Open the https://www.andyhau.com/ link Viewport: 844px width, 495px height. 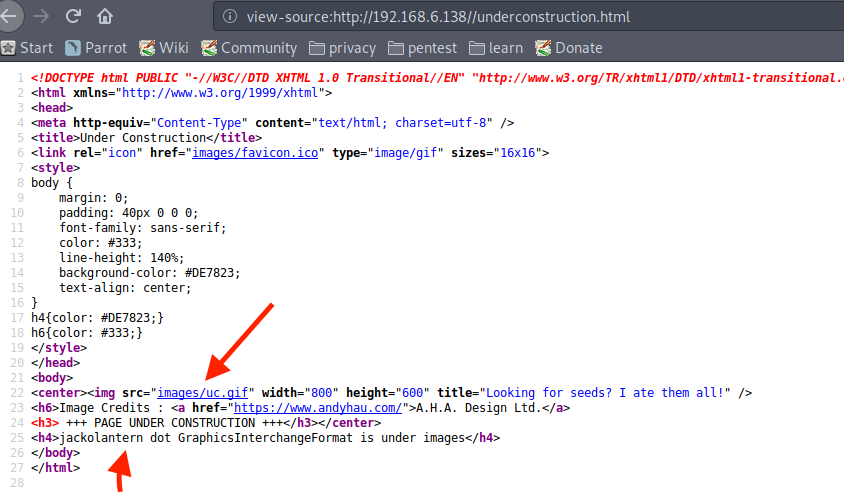pyautogui.click(x=318, y=408)
